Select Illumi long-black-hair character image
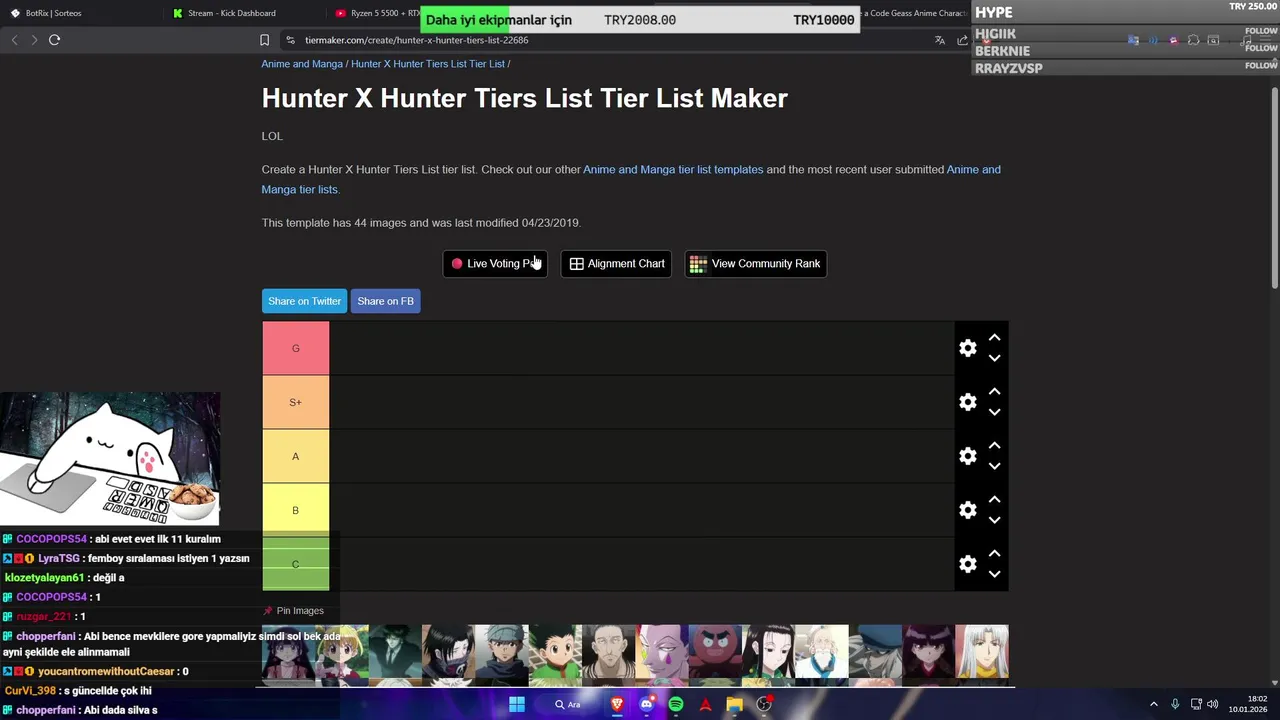Viewport: 1280px width, 720px height. [768, 652]
